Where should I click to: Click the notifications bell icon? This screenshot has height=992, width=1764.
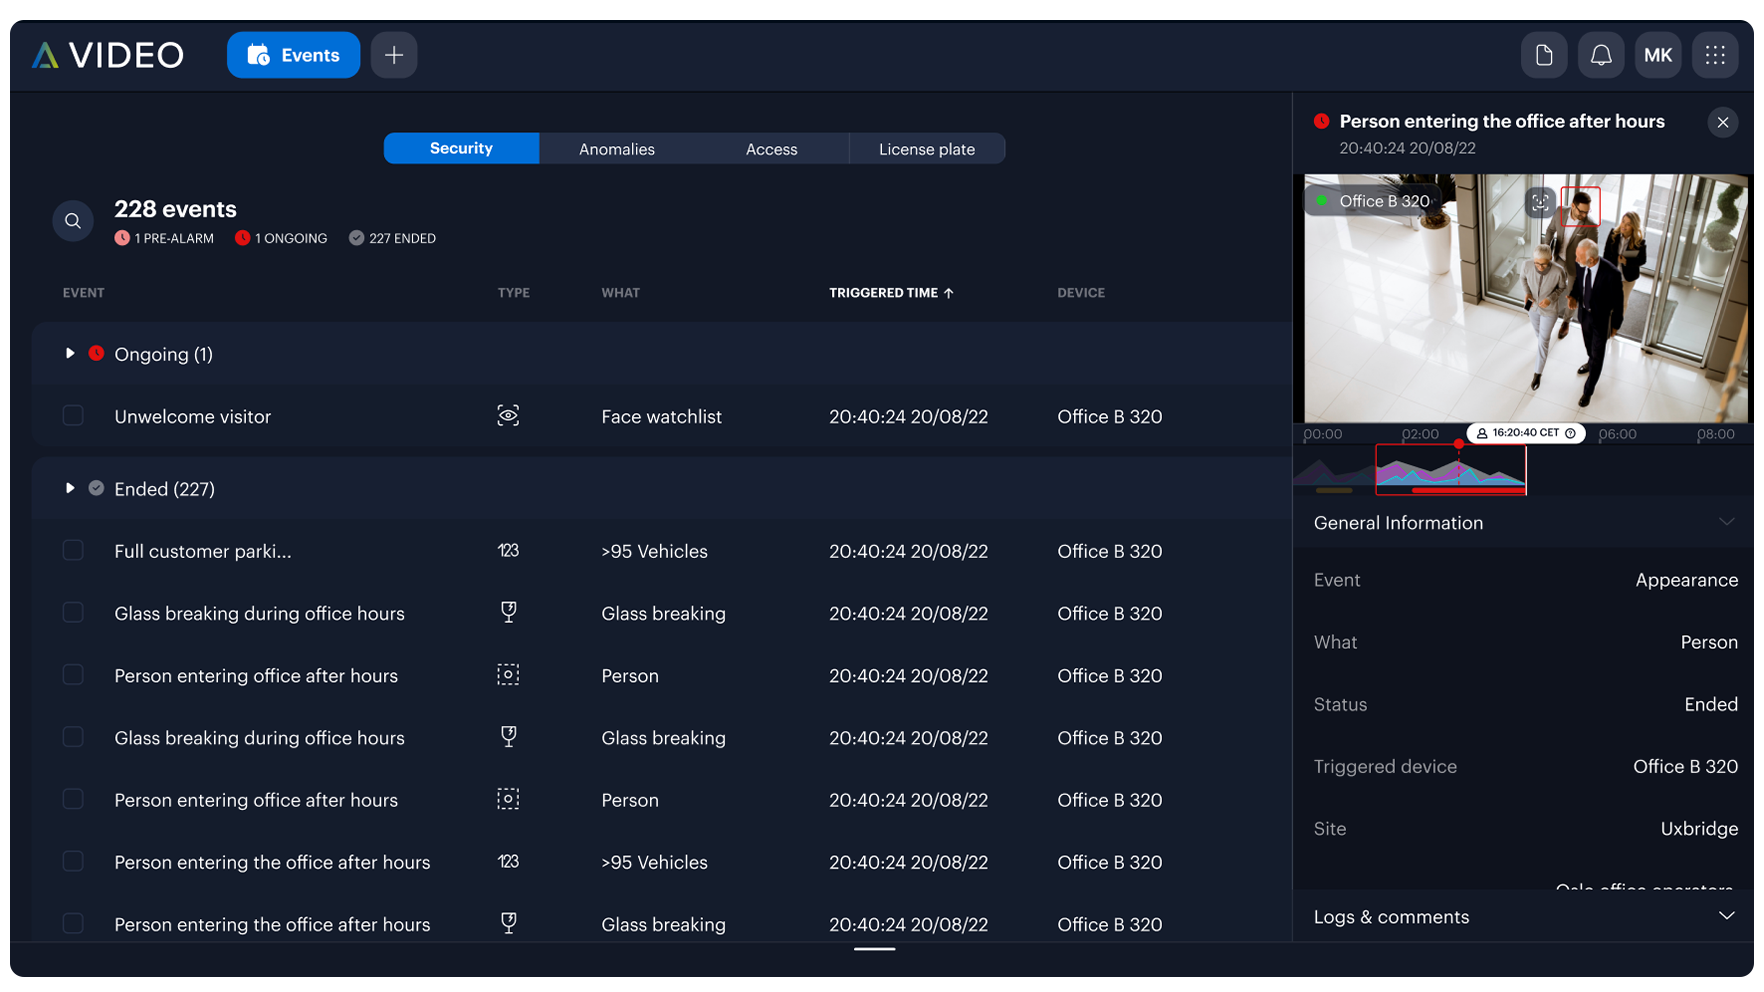click(x=1600, y=55)
